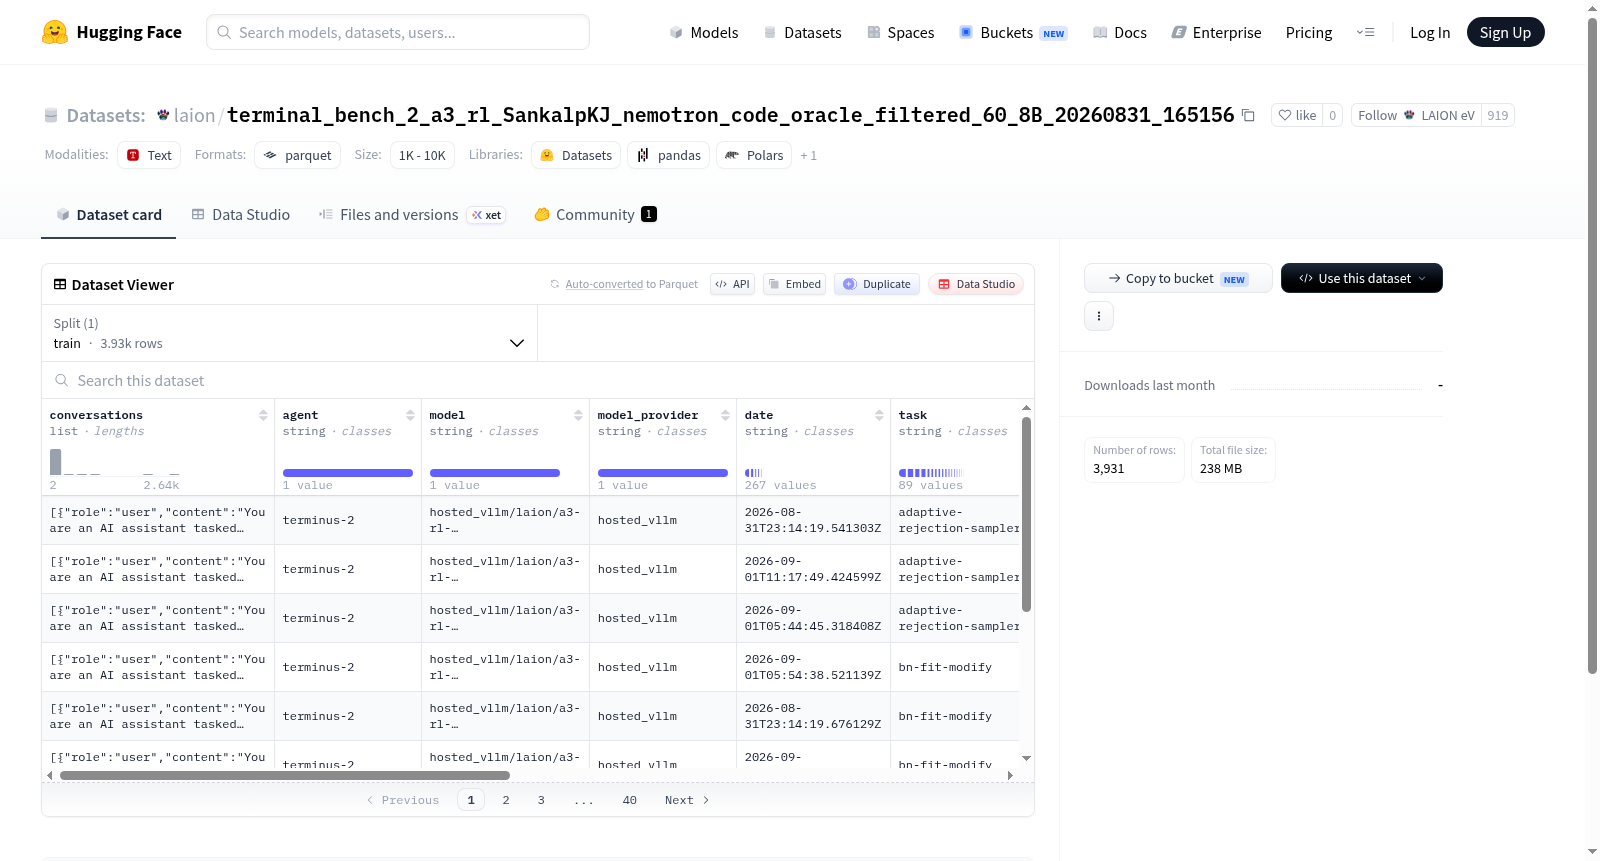The image size is (1600, 861).
Task: Click the date cell 2026-09-01T11:17:49.424599Z
Action: pyautogui.click(x=813, y=569)
